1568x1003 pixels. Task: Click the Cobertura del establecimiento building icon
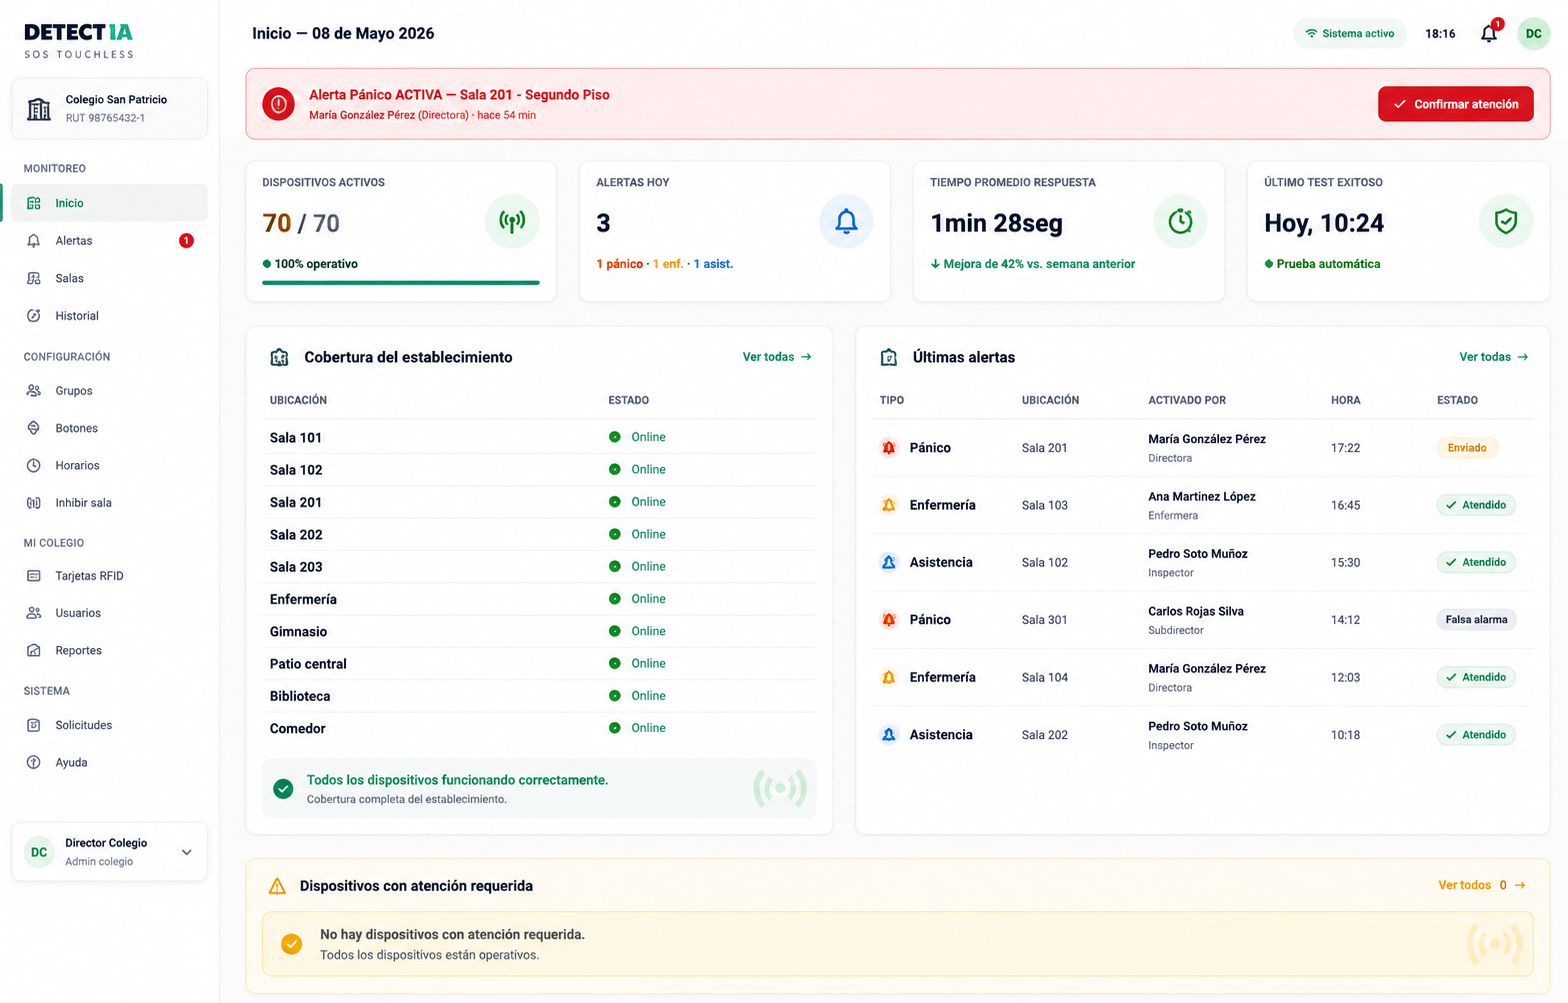click(279, 357)
